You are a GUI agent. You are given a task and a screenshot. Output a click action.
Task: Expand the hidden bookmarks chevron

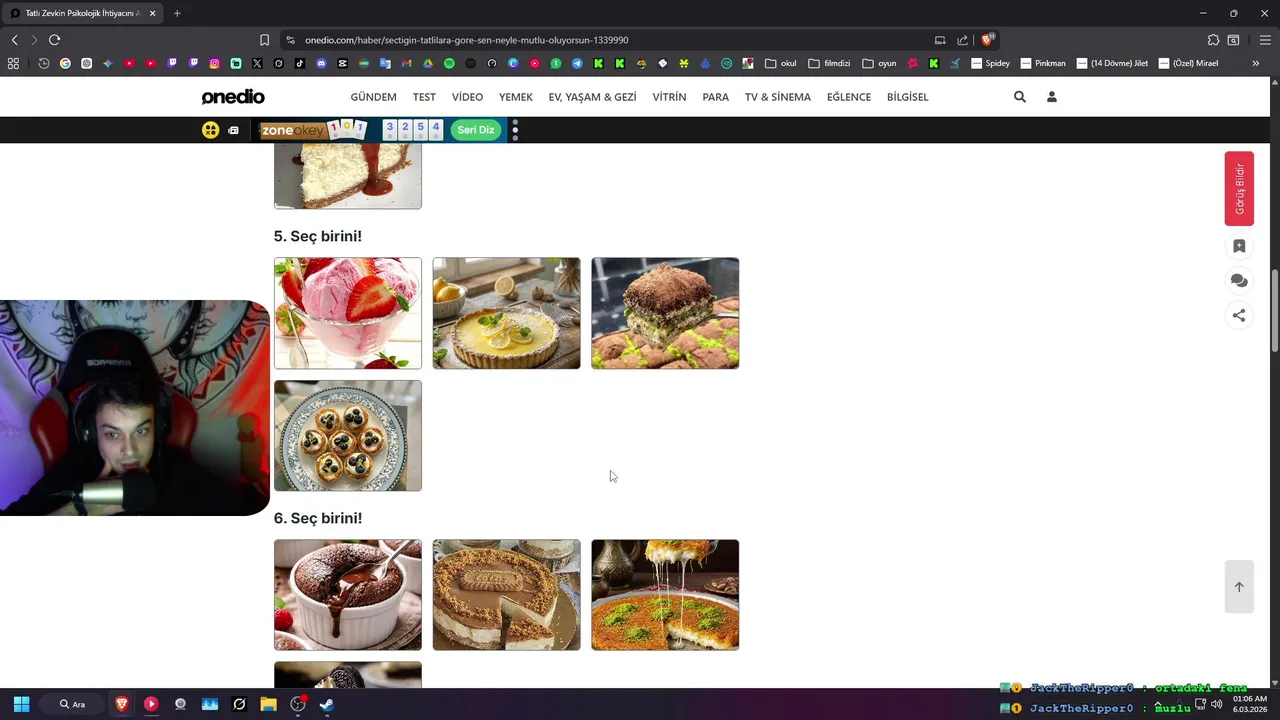click(x=1256, y=63)
